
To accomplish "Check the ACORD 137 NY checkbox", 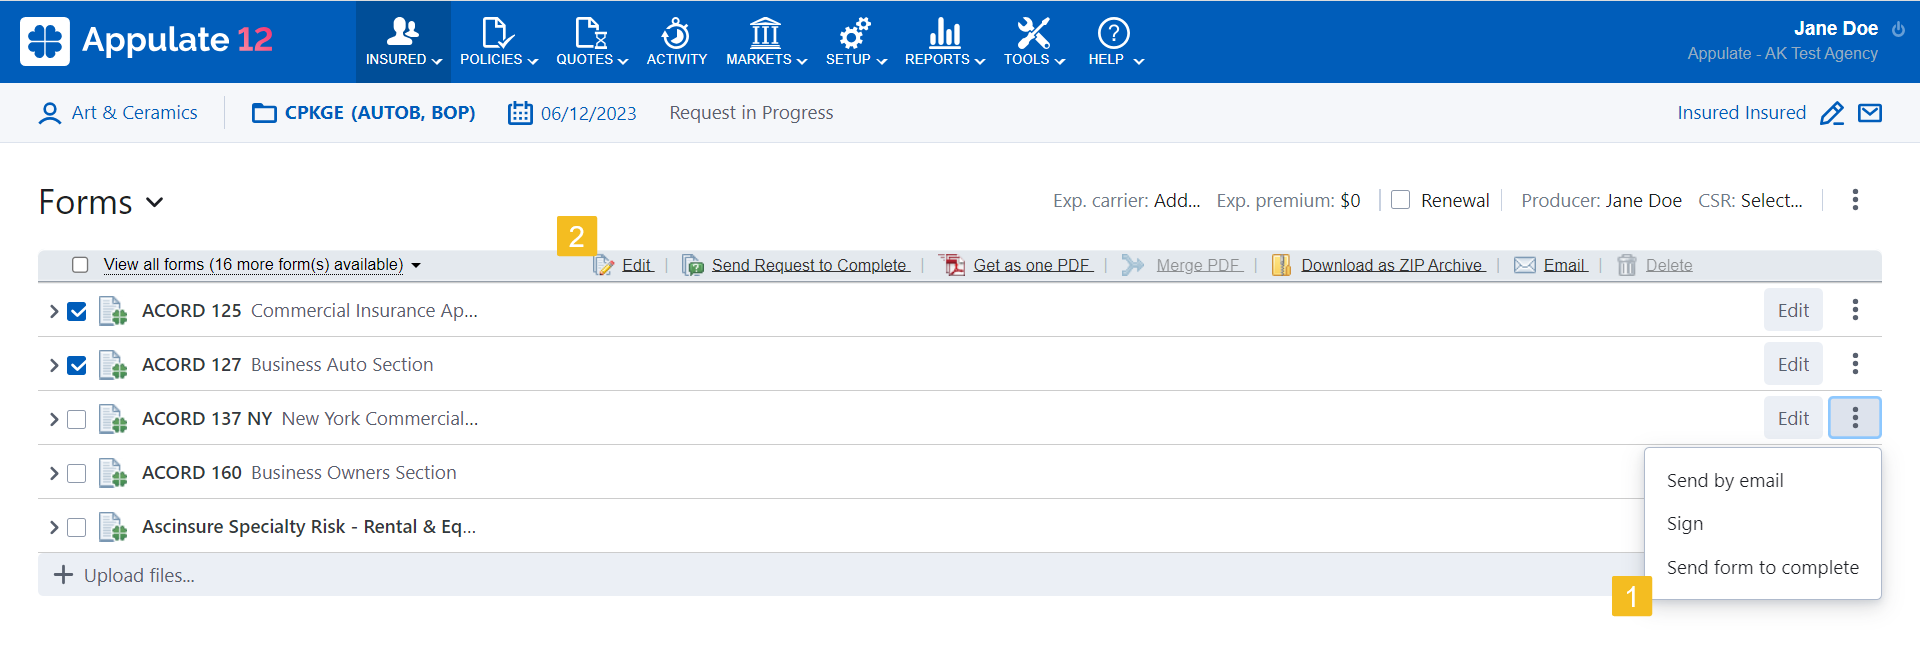I will (x=77, y=419).
